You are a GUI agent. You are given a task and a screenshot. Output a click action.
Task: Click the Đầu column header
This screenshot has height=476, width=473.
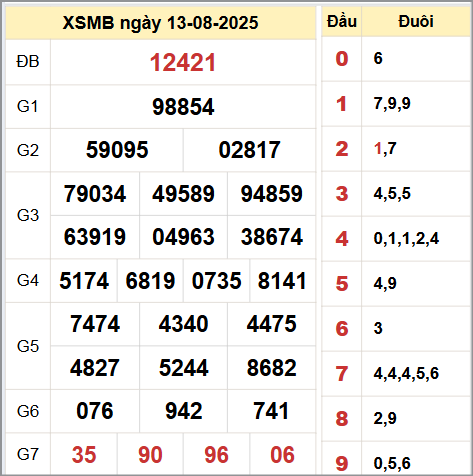coord(342,21)
